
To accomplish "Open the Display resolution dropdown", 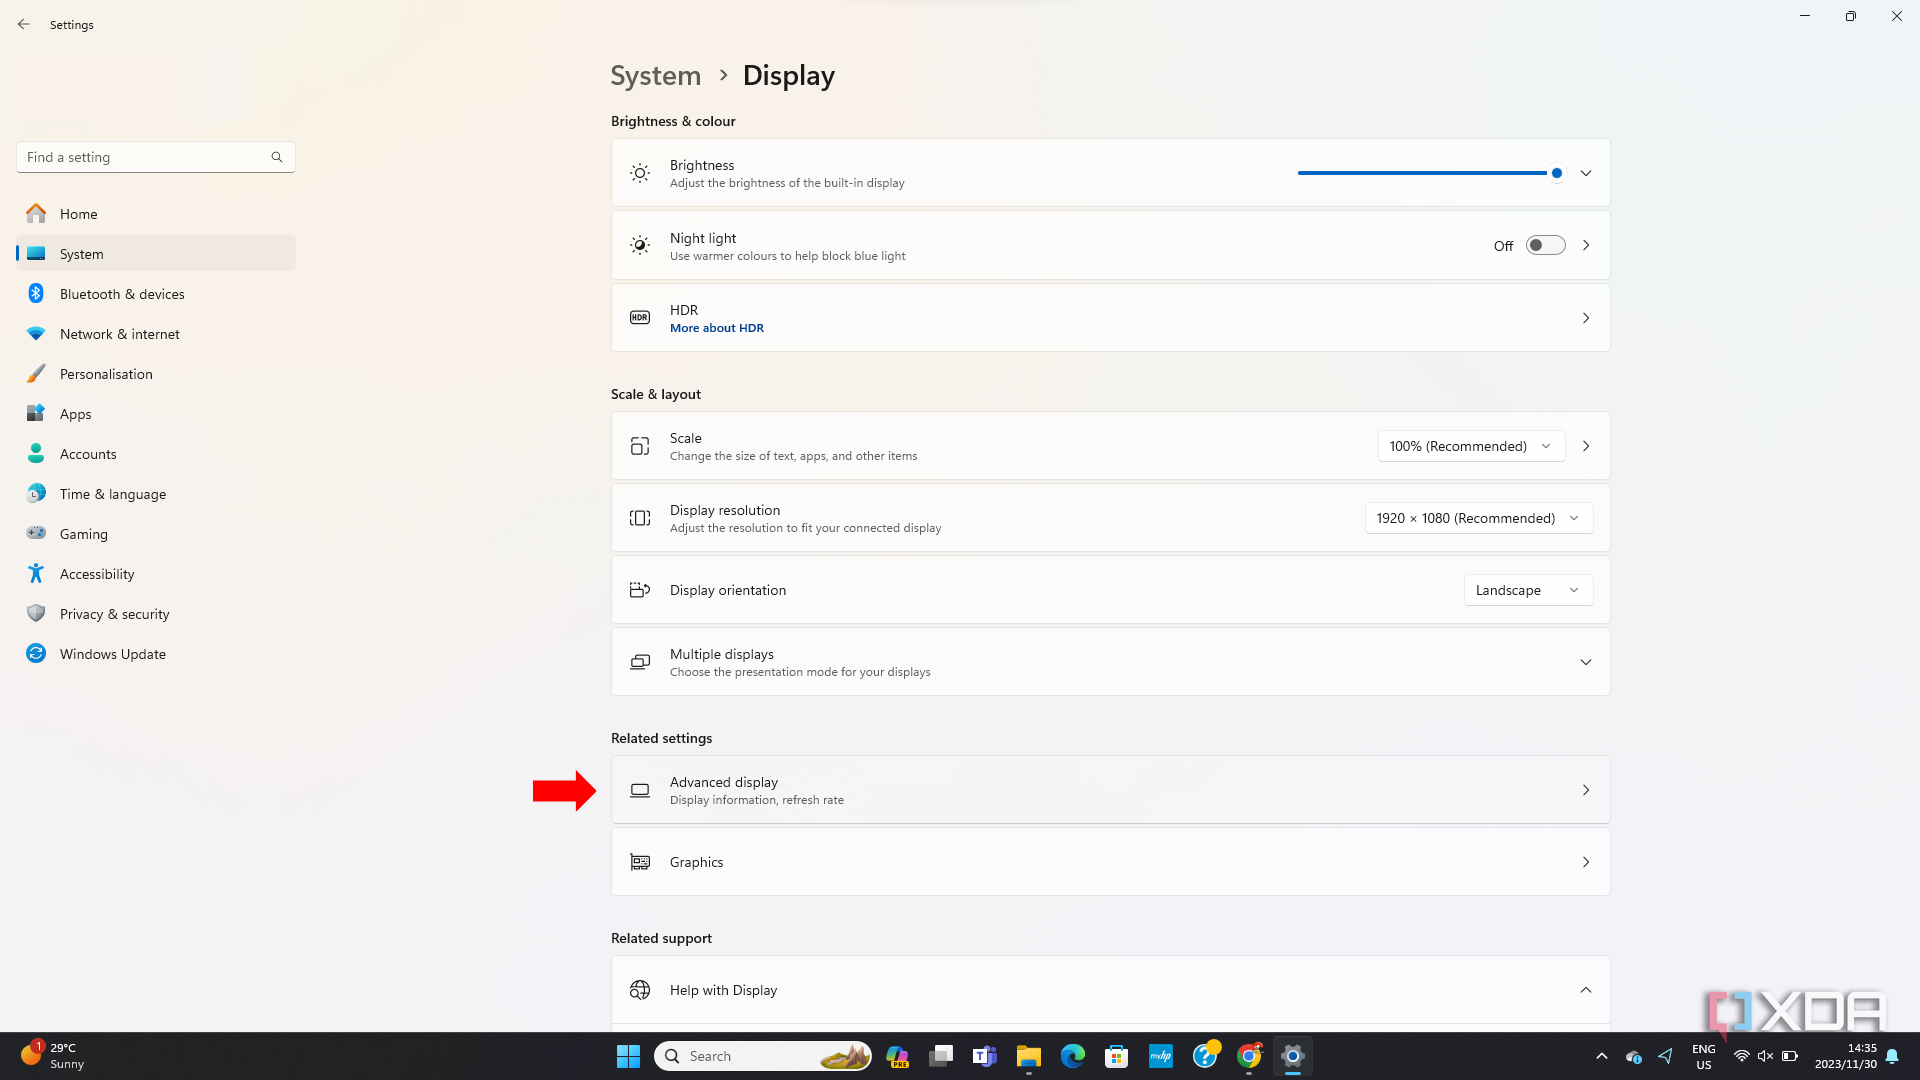I will click(x=1479, y=518).
